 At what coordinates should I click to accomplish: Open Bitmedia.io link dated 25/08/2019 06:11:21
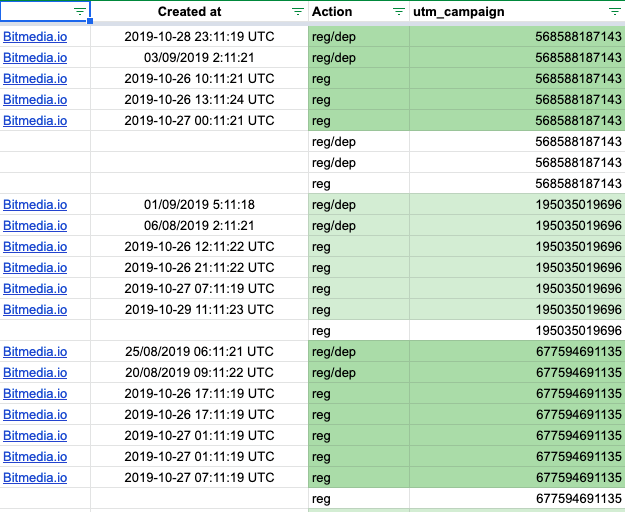pos(35,352)
